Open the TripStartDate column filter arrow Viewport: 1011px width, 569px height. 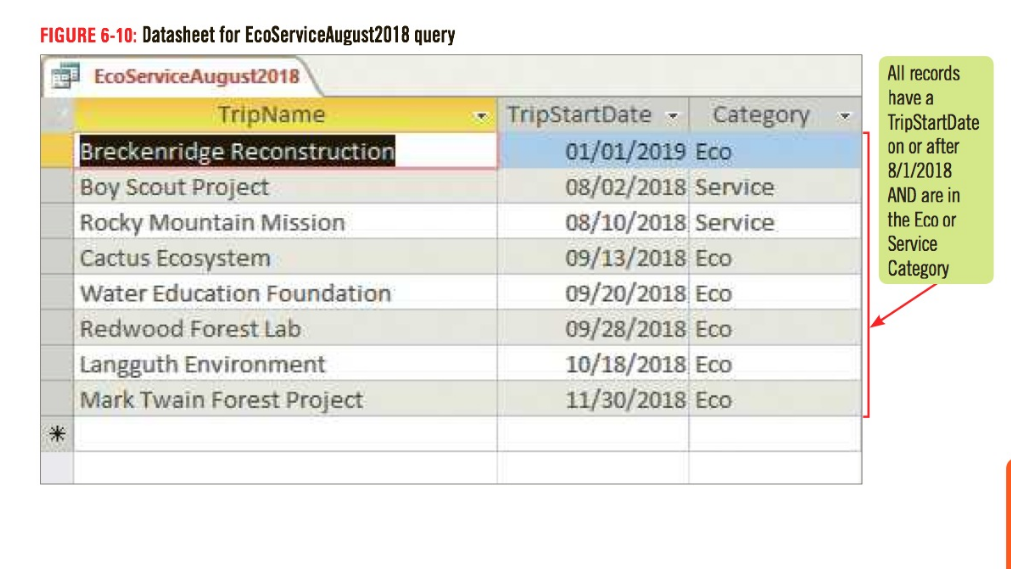(672, 116)
